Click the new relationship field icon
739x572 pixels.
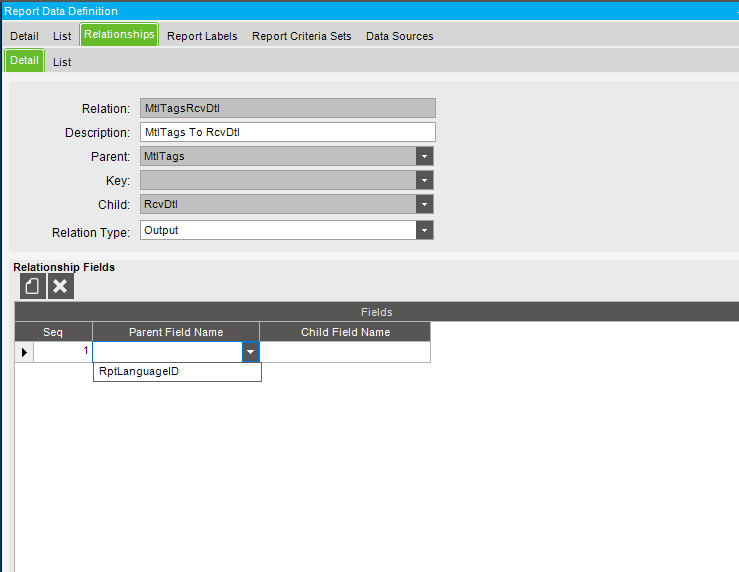(33, 286)
